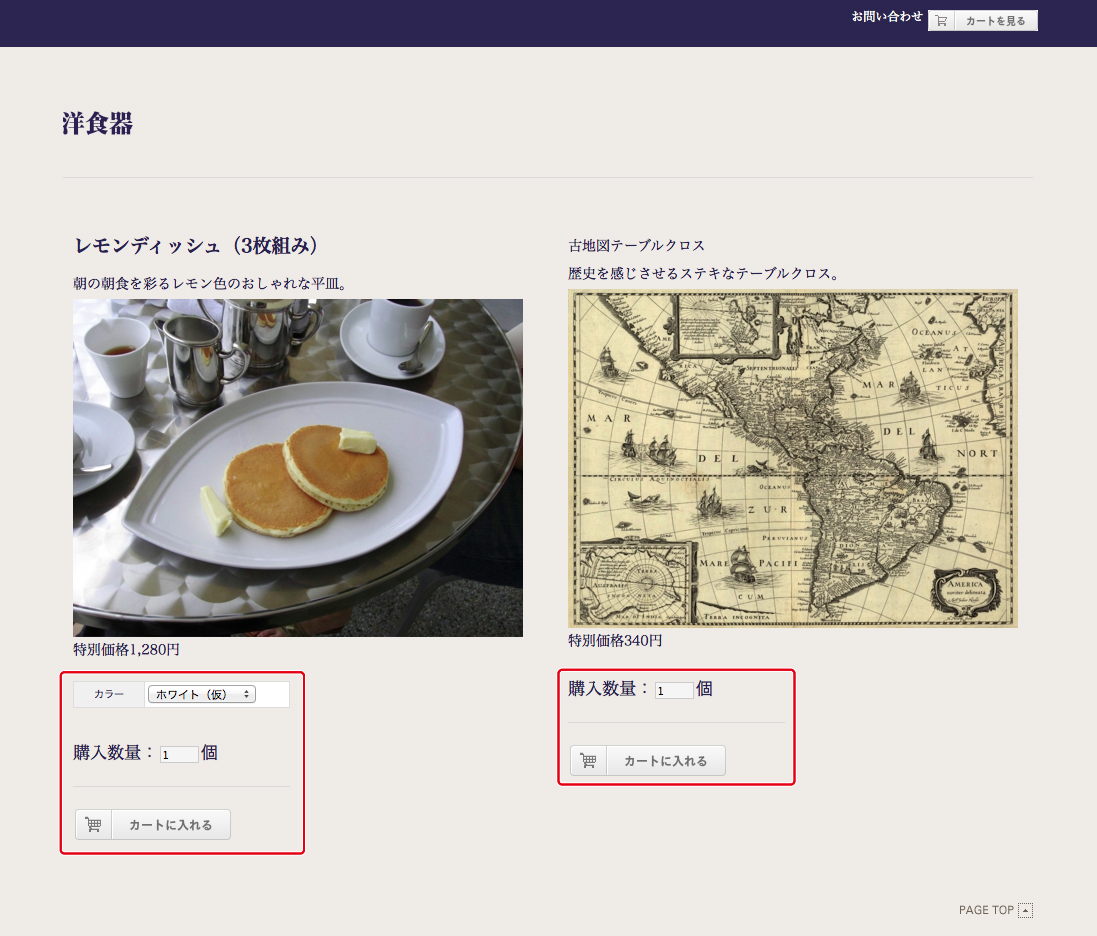Click quantity field for レモンディッシュ

tap(179, 754)
